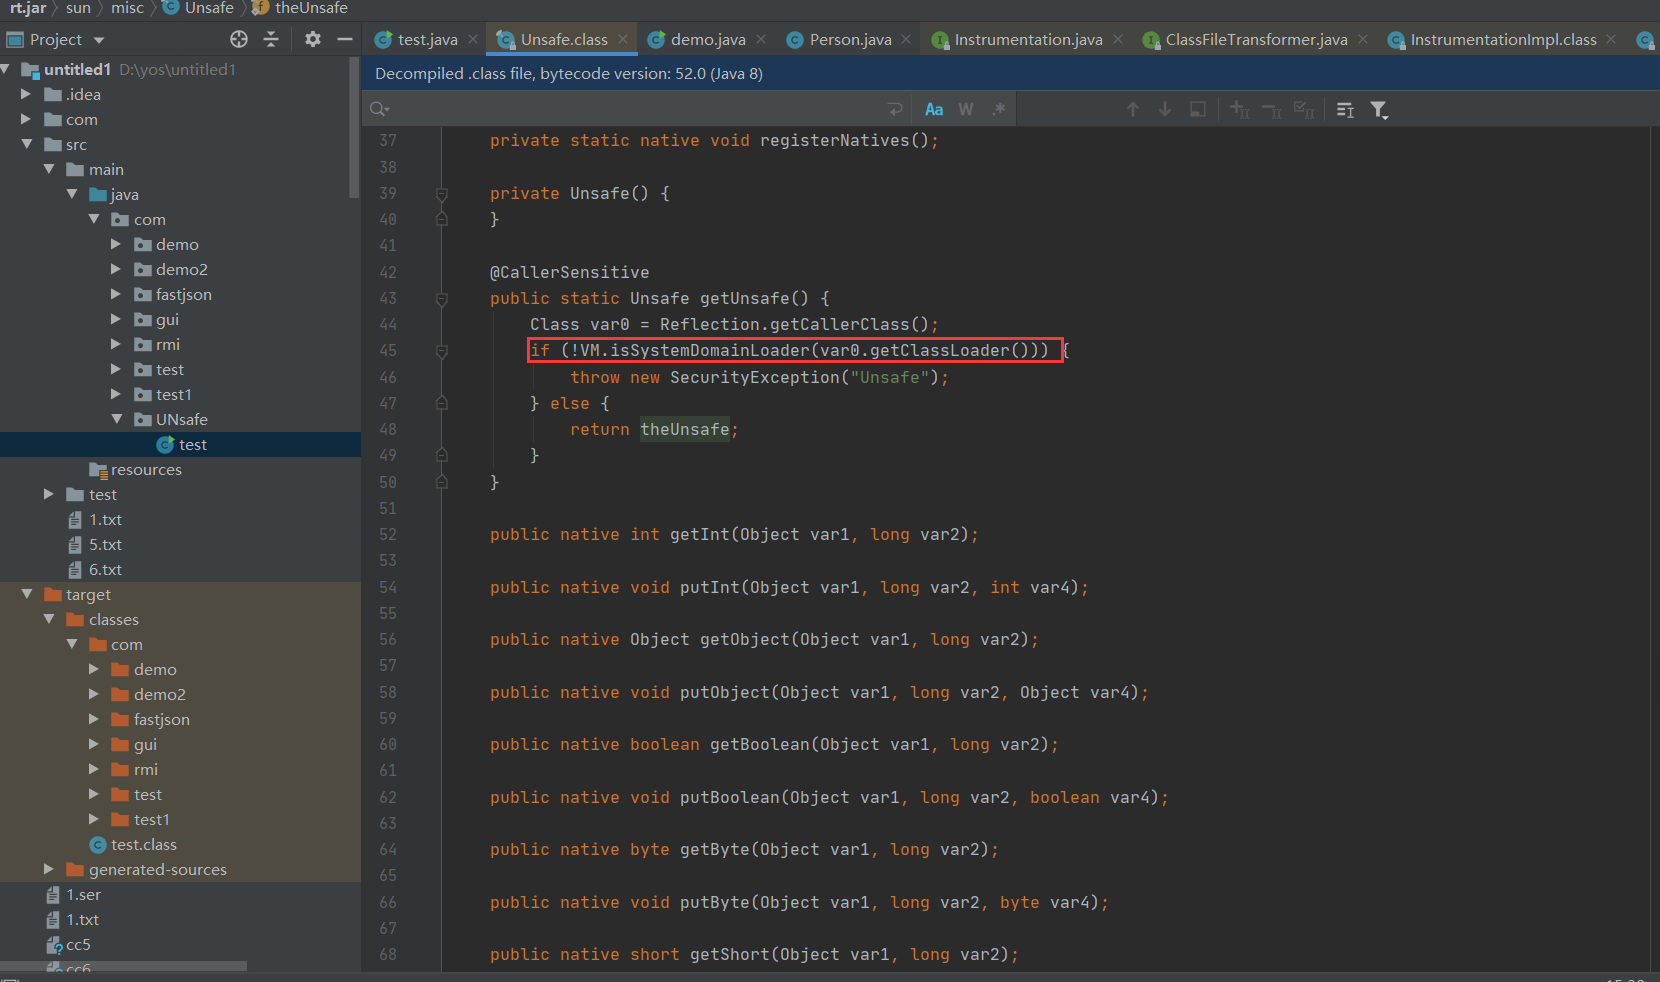Collapse the main folder
Image resolution: width=1660 pixels, height=982 pixels.
[48, 169]
